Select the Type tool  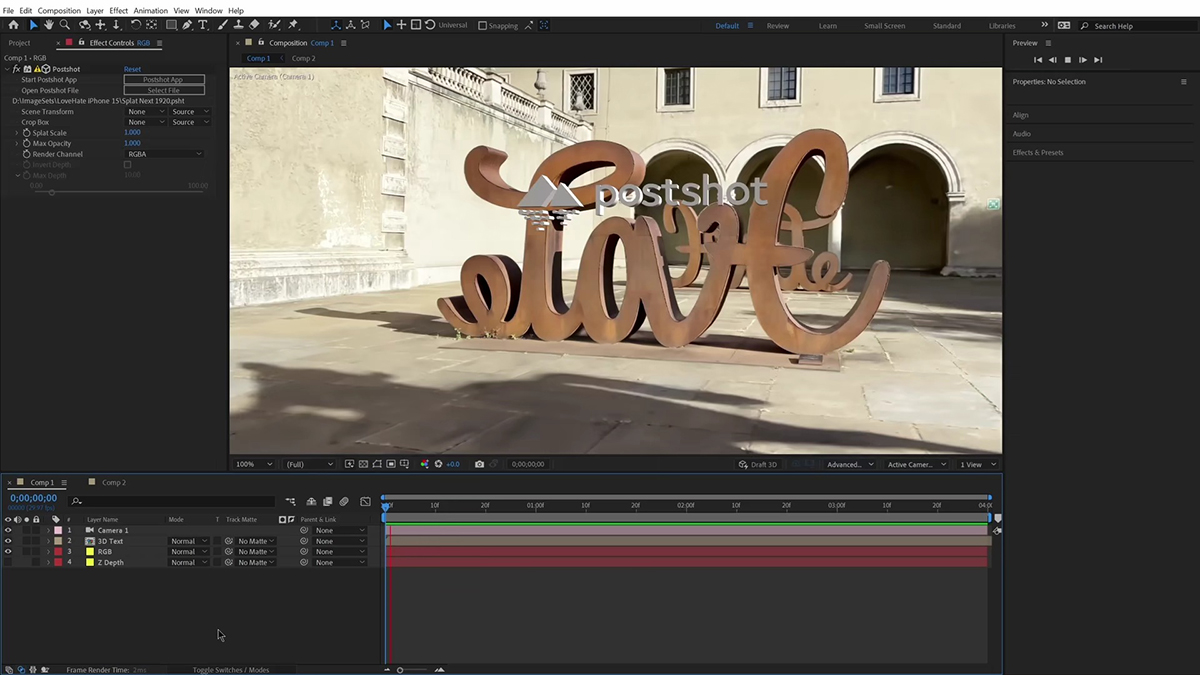click(203, 25)
